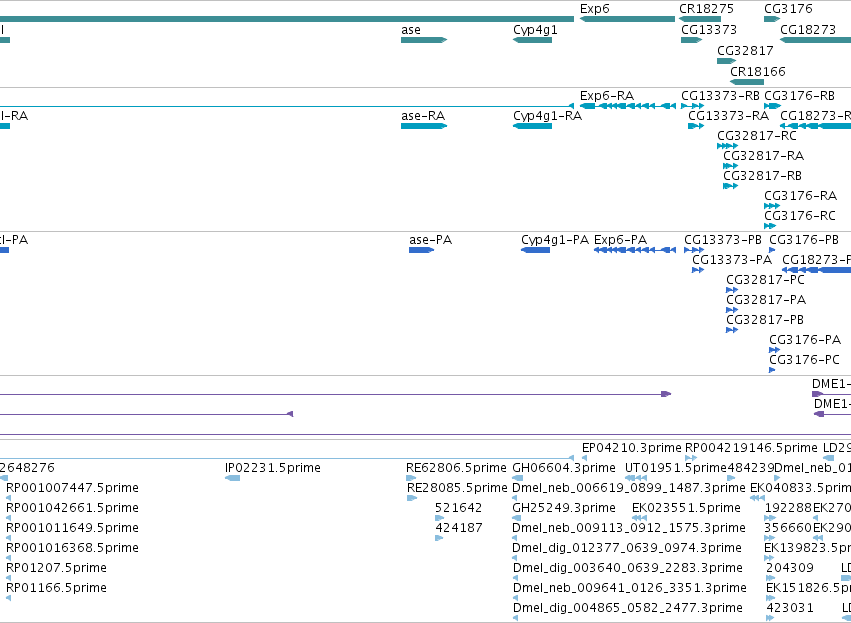
Task: Click the RP01207.5prime EST label
Action: [56, 568]
